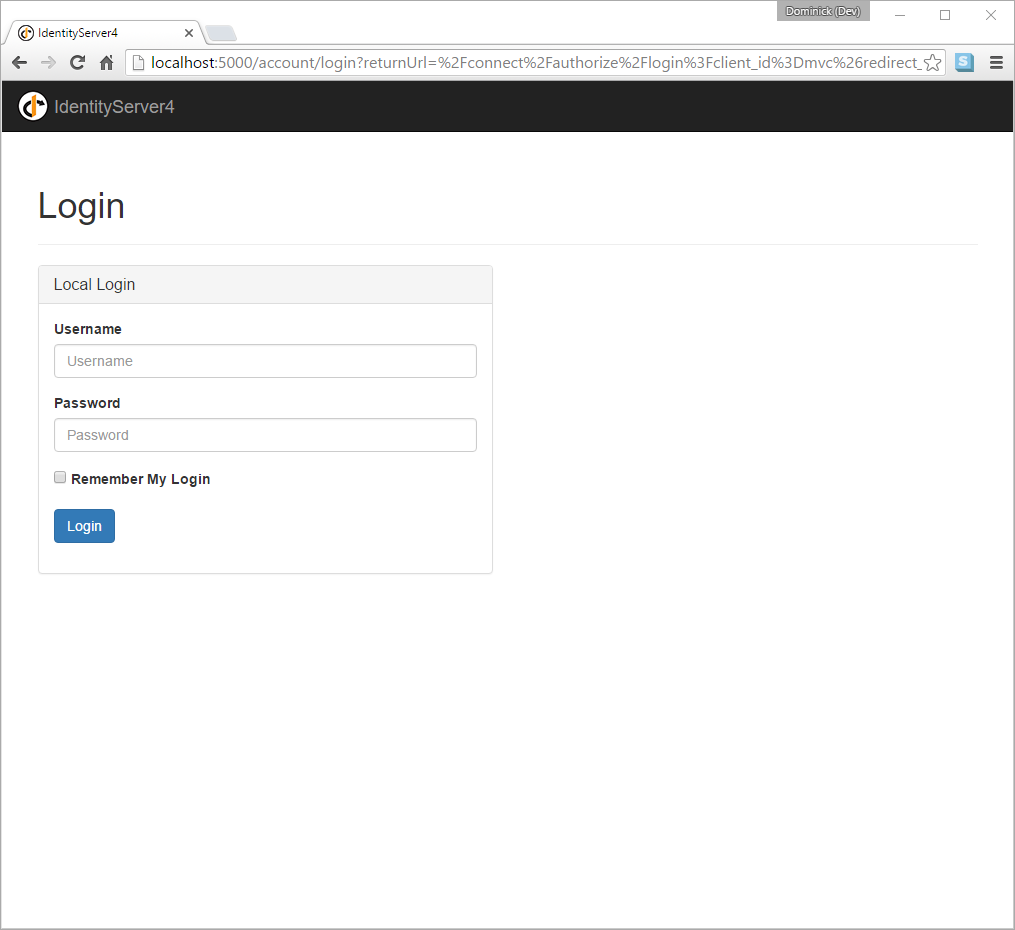Select the IdentityServer4 browser tab
The width and height of the screenshot is (1015, 930).
tap(104, 33)
